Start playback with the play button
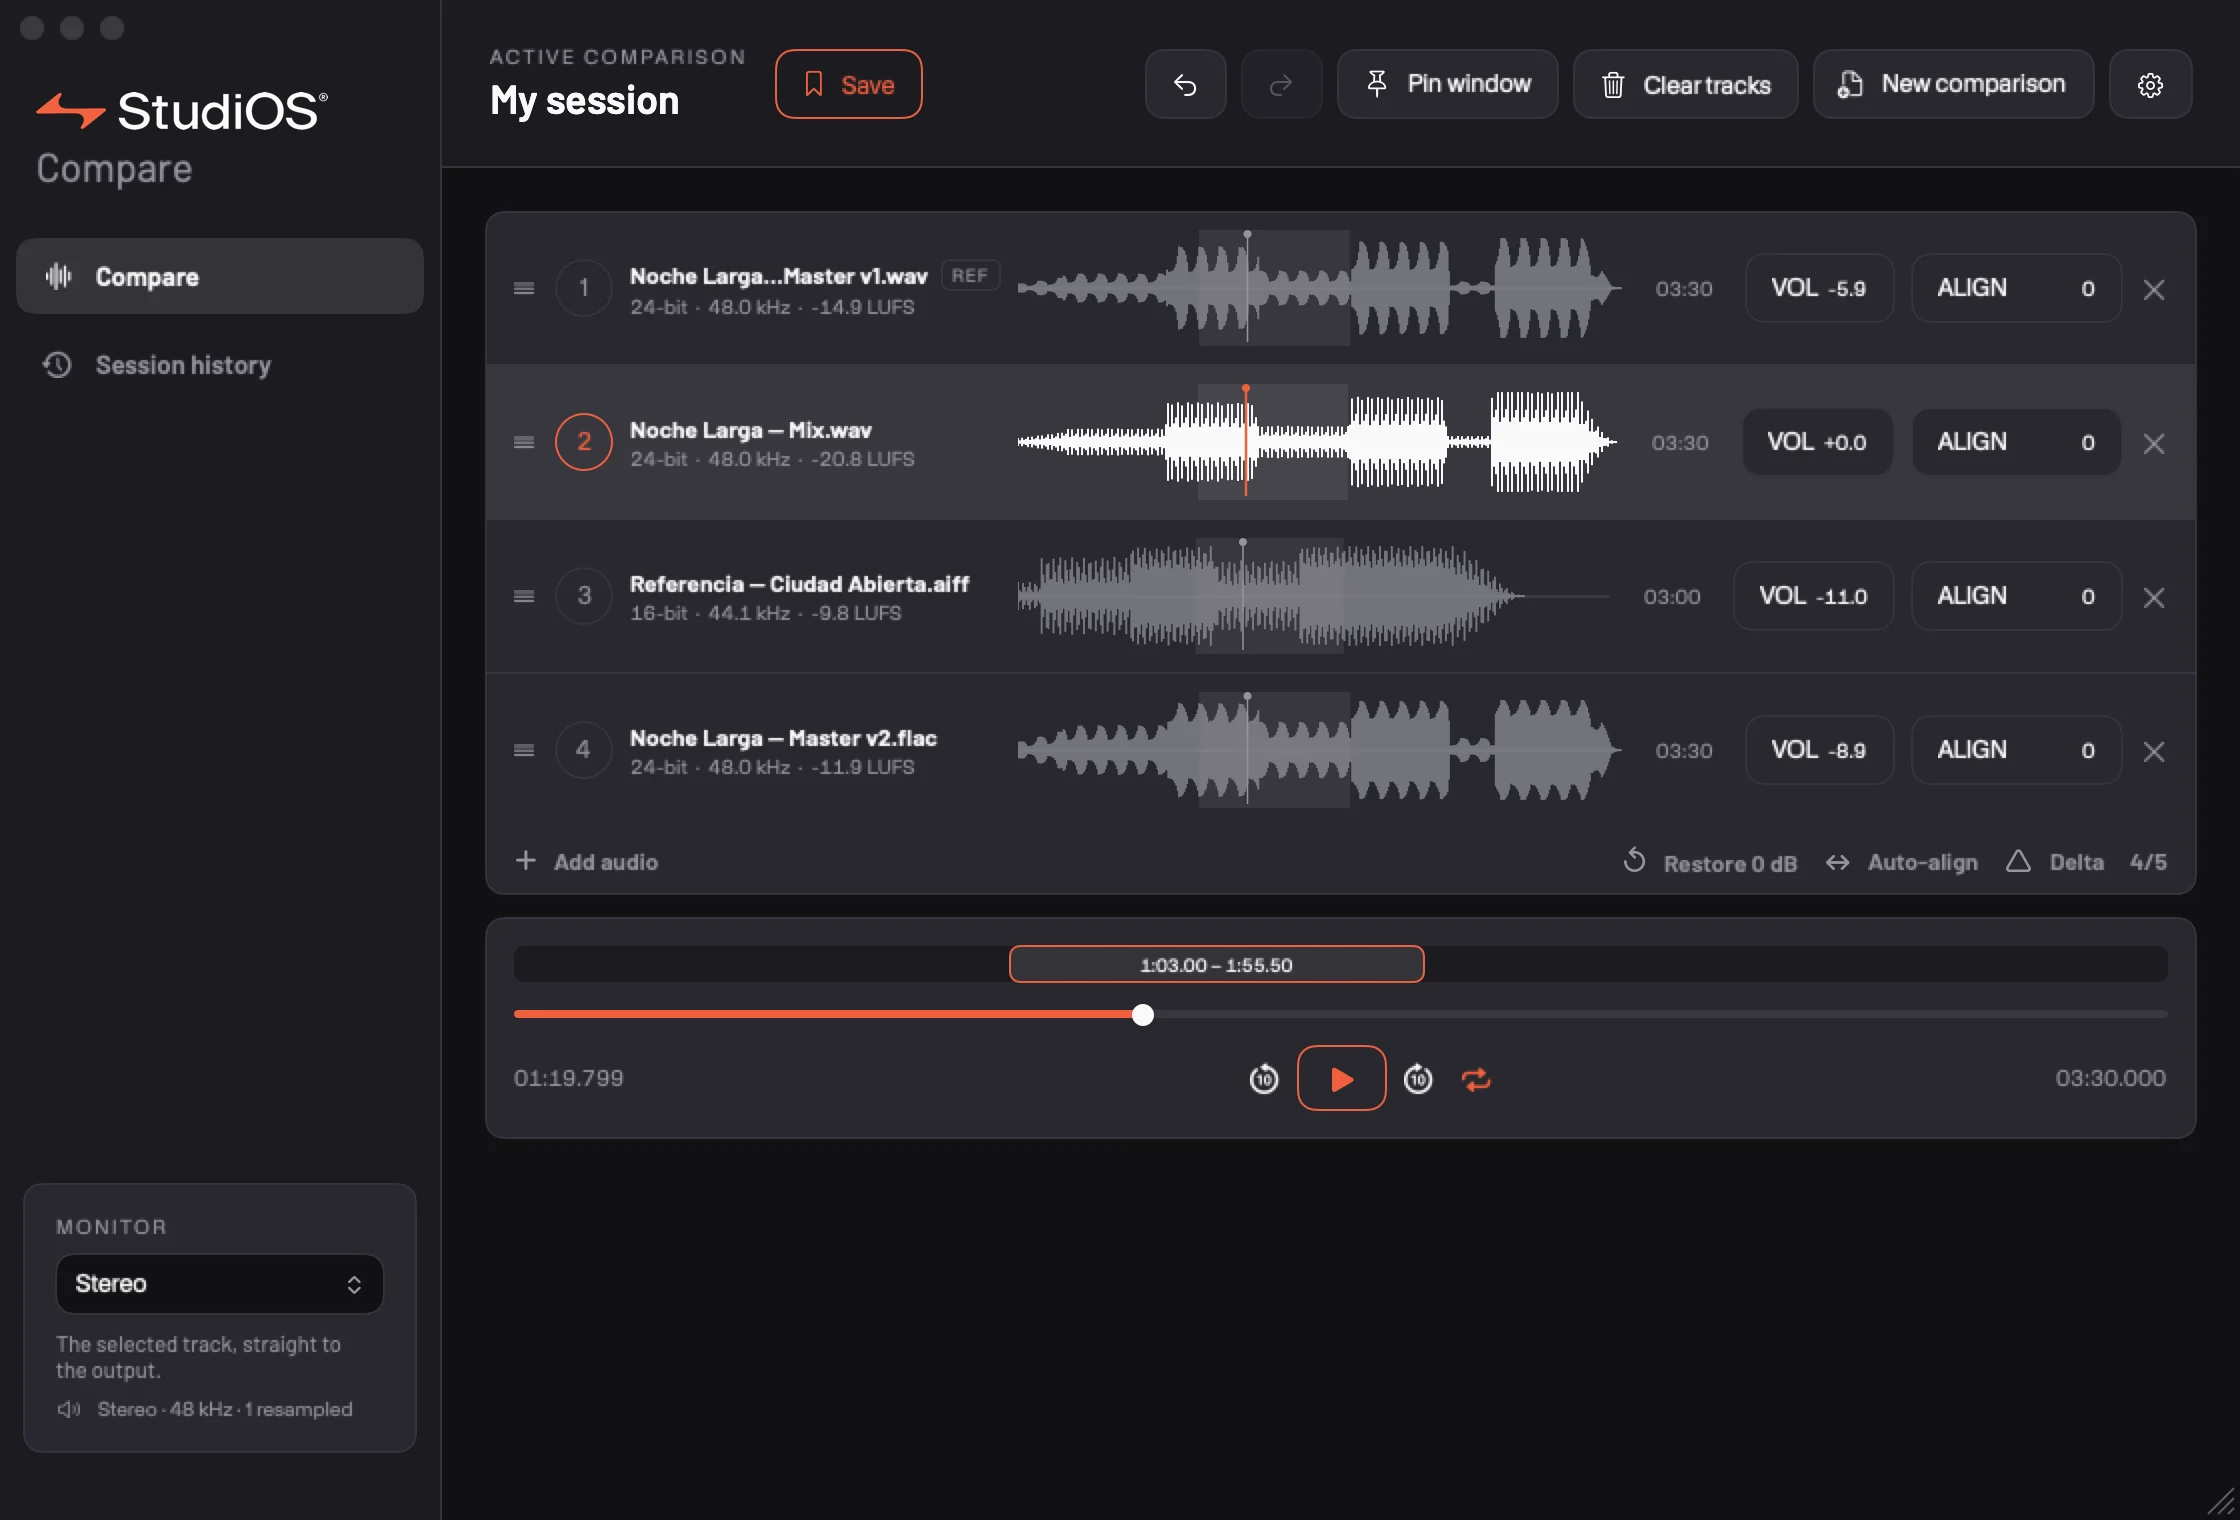This screenshot has height=1520, width=2240. tap(1341, 1078)
